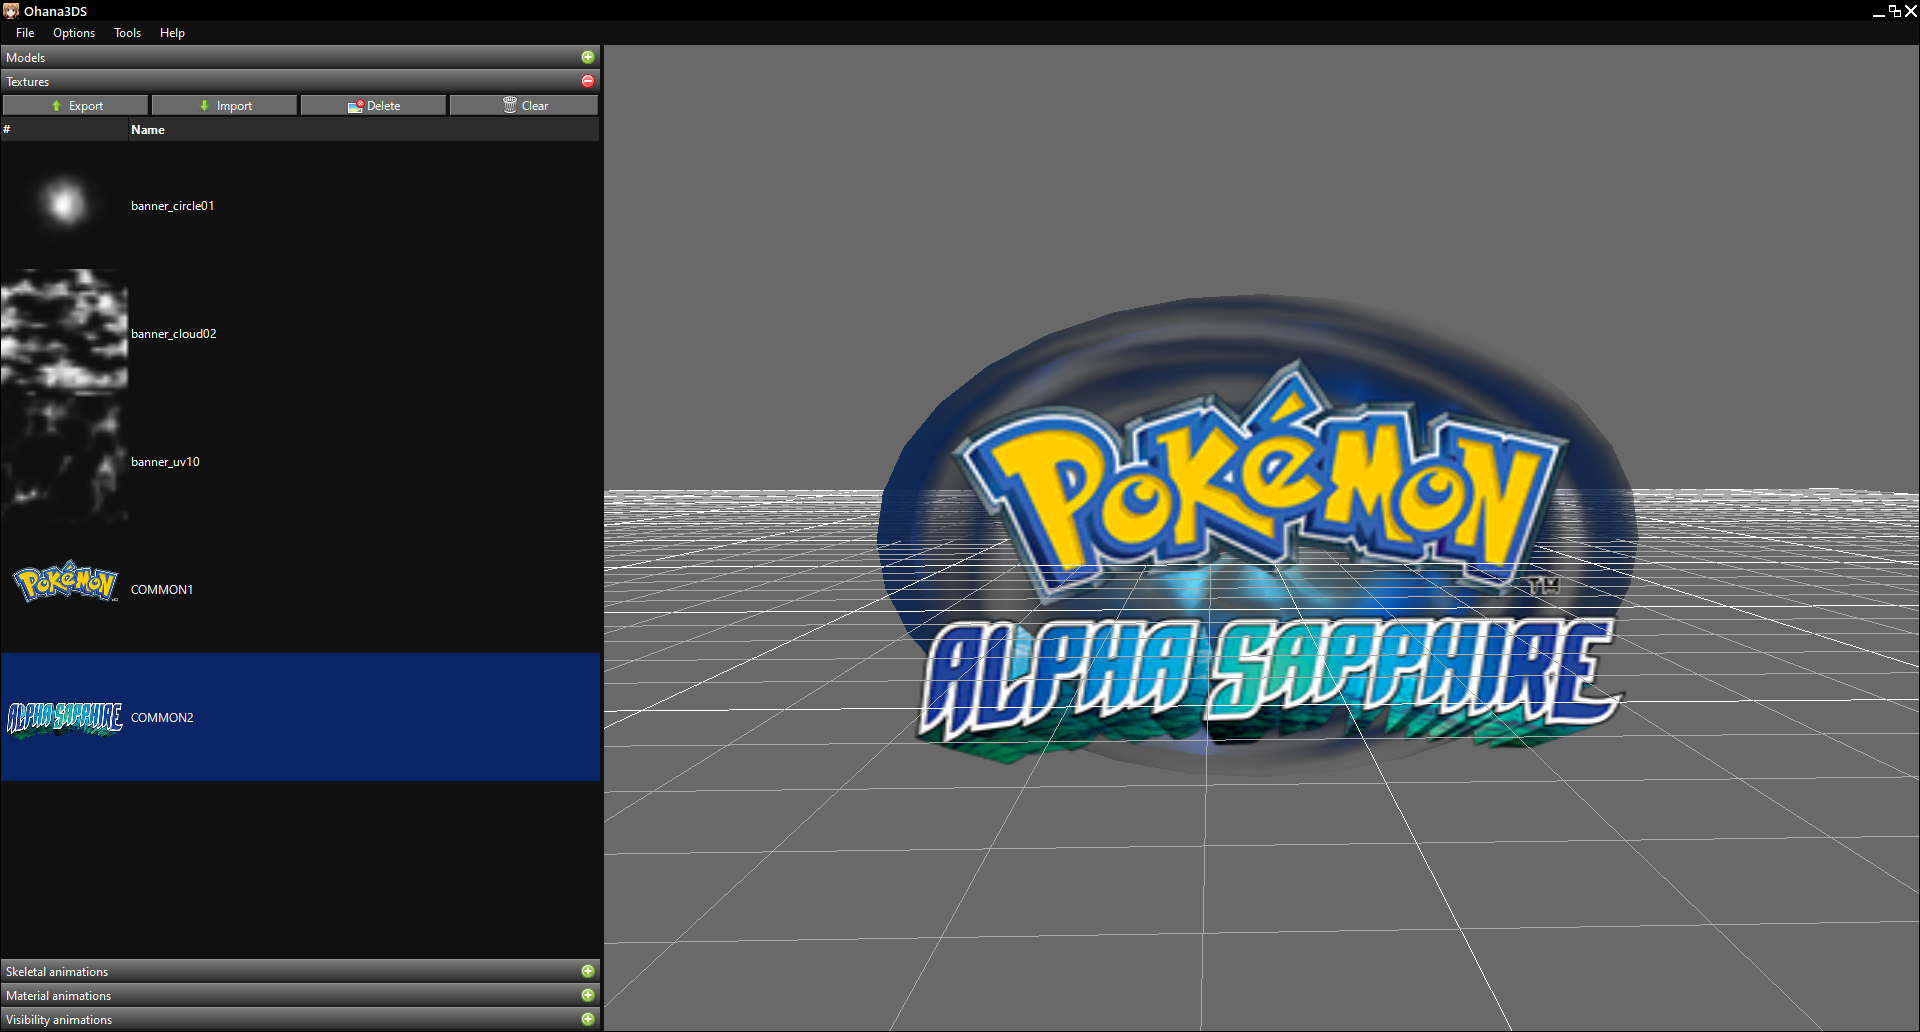Click the Clear textures button
The width and height of the screenshot is (1920, 1032).
tap(524, 105)
